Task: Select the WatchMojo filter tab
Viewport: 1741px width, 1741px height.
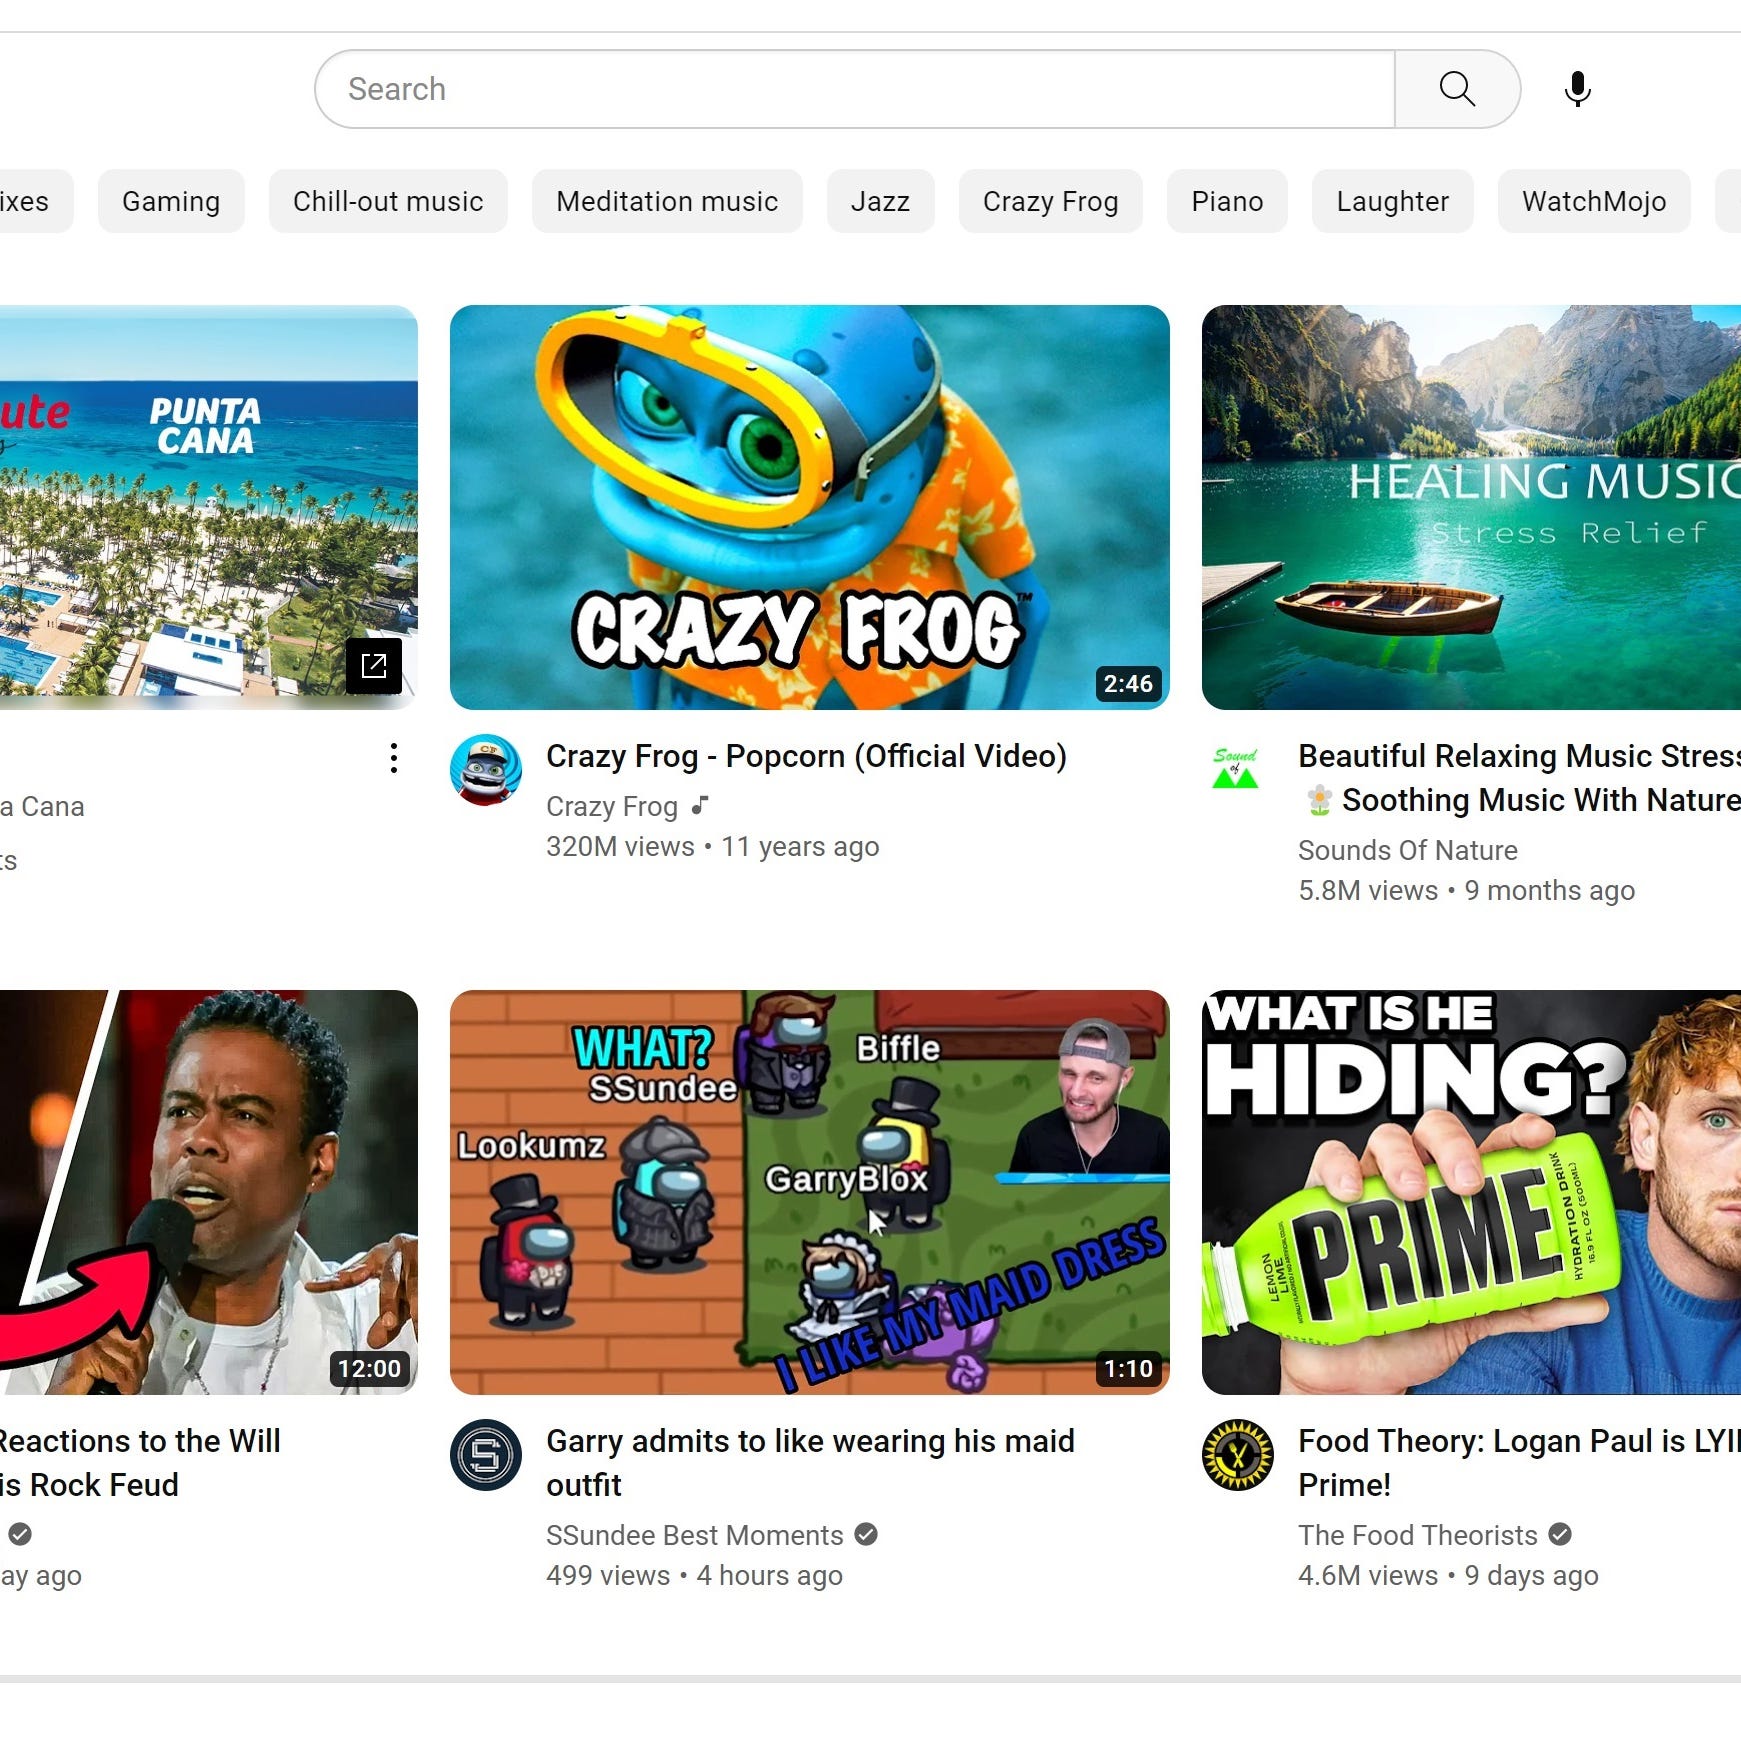Action: coord(1593,201)
